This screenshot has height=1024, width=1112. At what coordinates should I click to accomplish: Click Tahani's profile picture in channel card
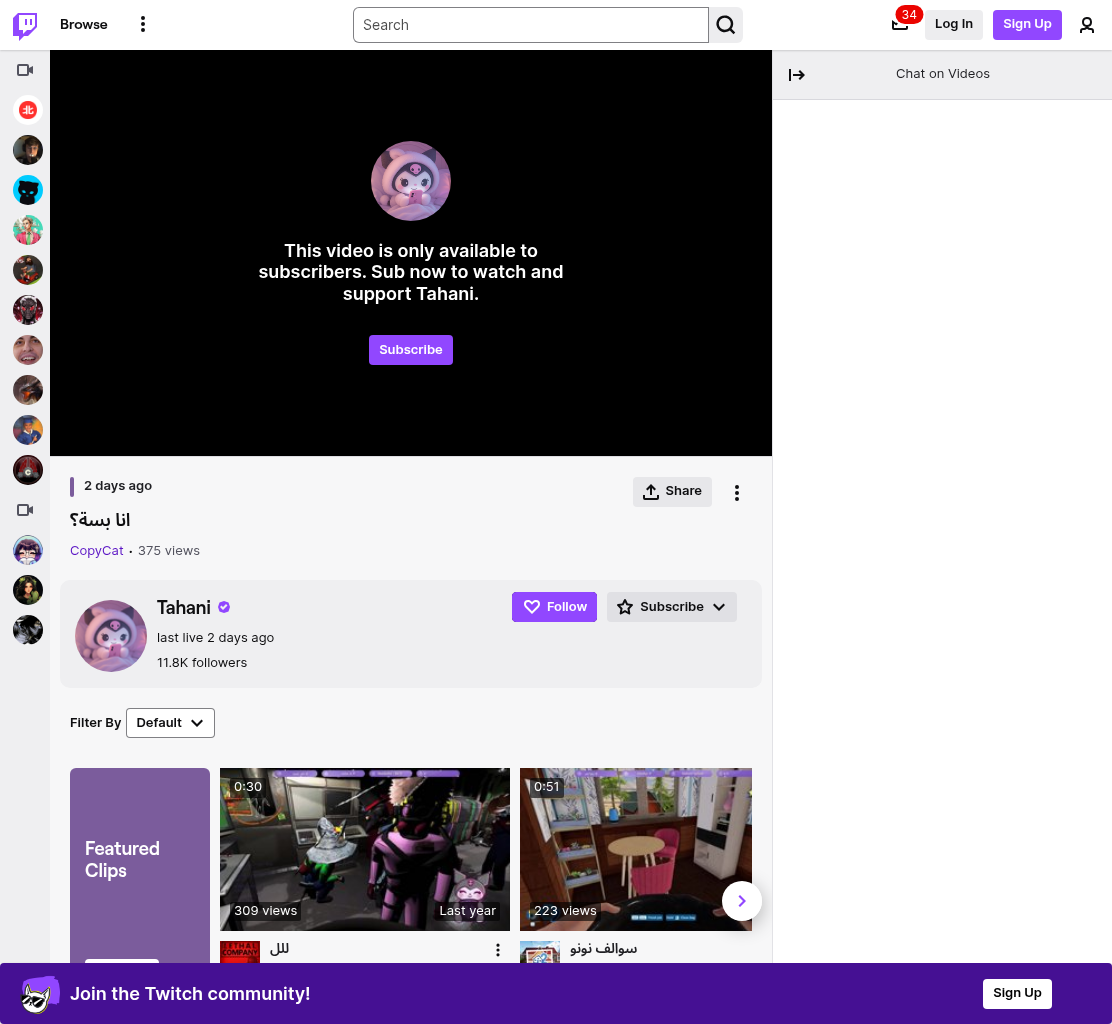click(111, 636)
